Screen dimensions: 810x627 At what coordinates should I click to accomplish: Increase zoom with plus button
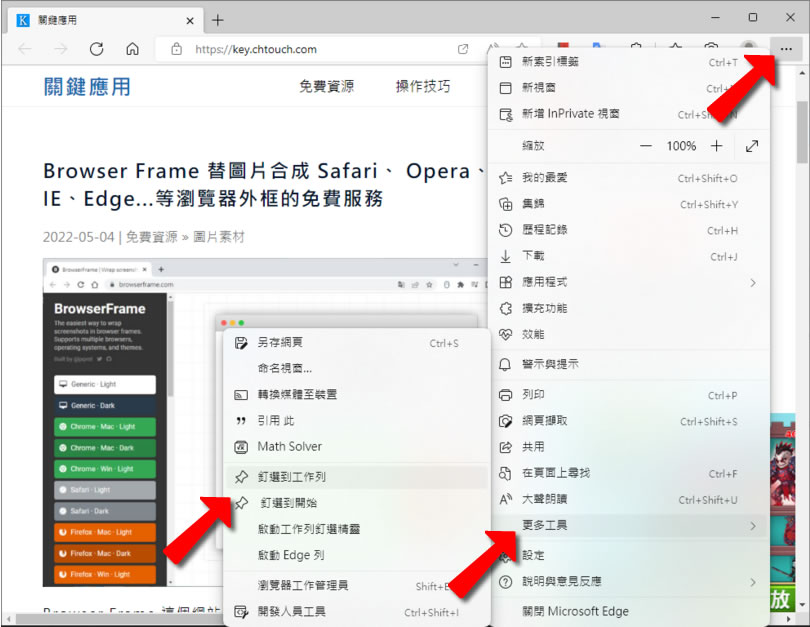716,146
